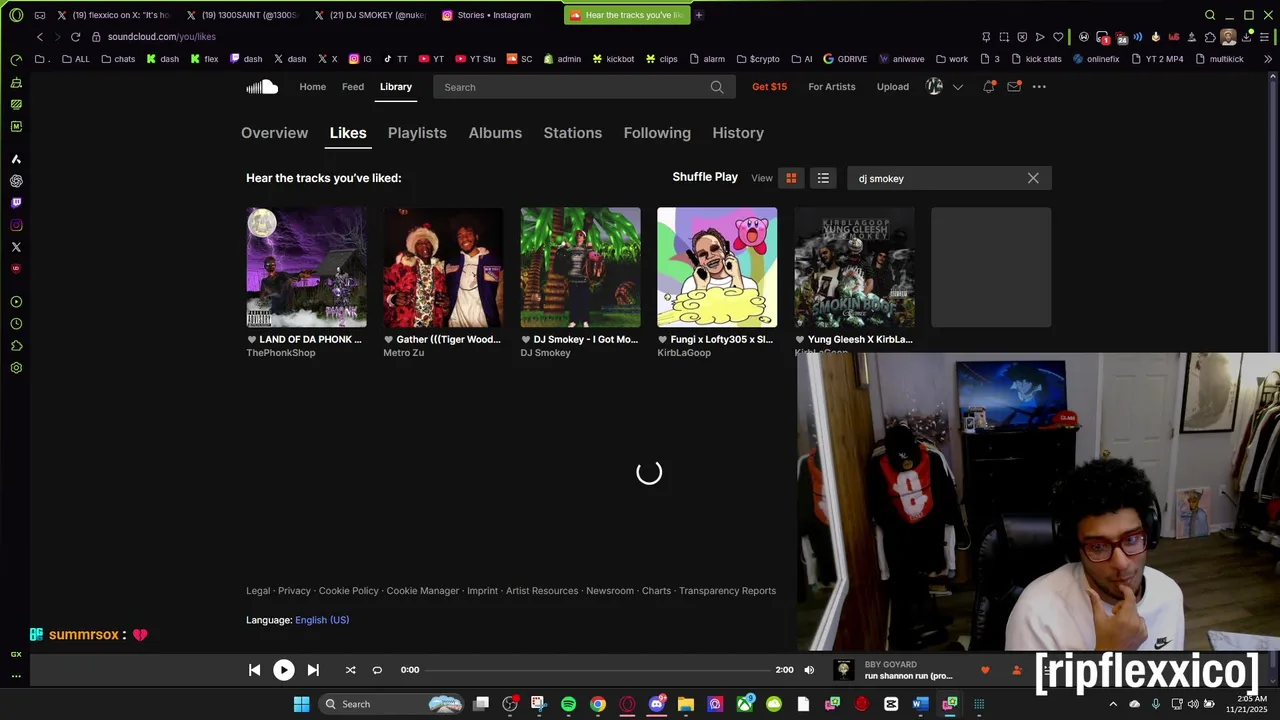Click the Get $15 link
This screenshot has height=720, width=1280.
(769, 87)
